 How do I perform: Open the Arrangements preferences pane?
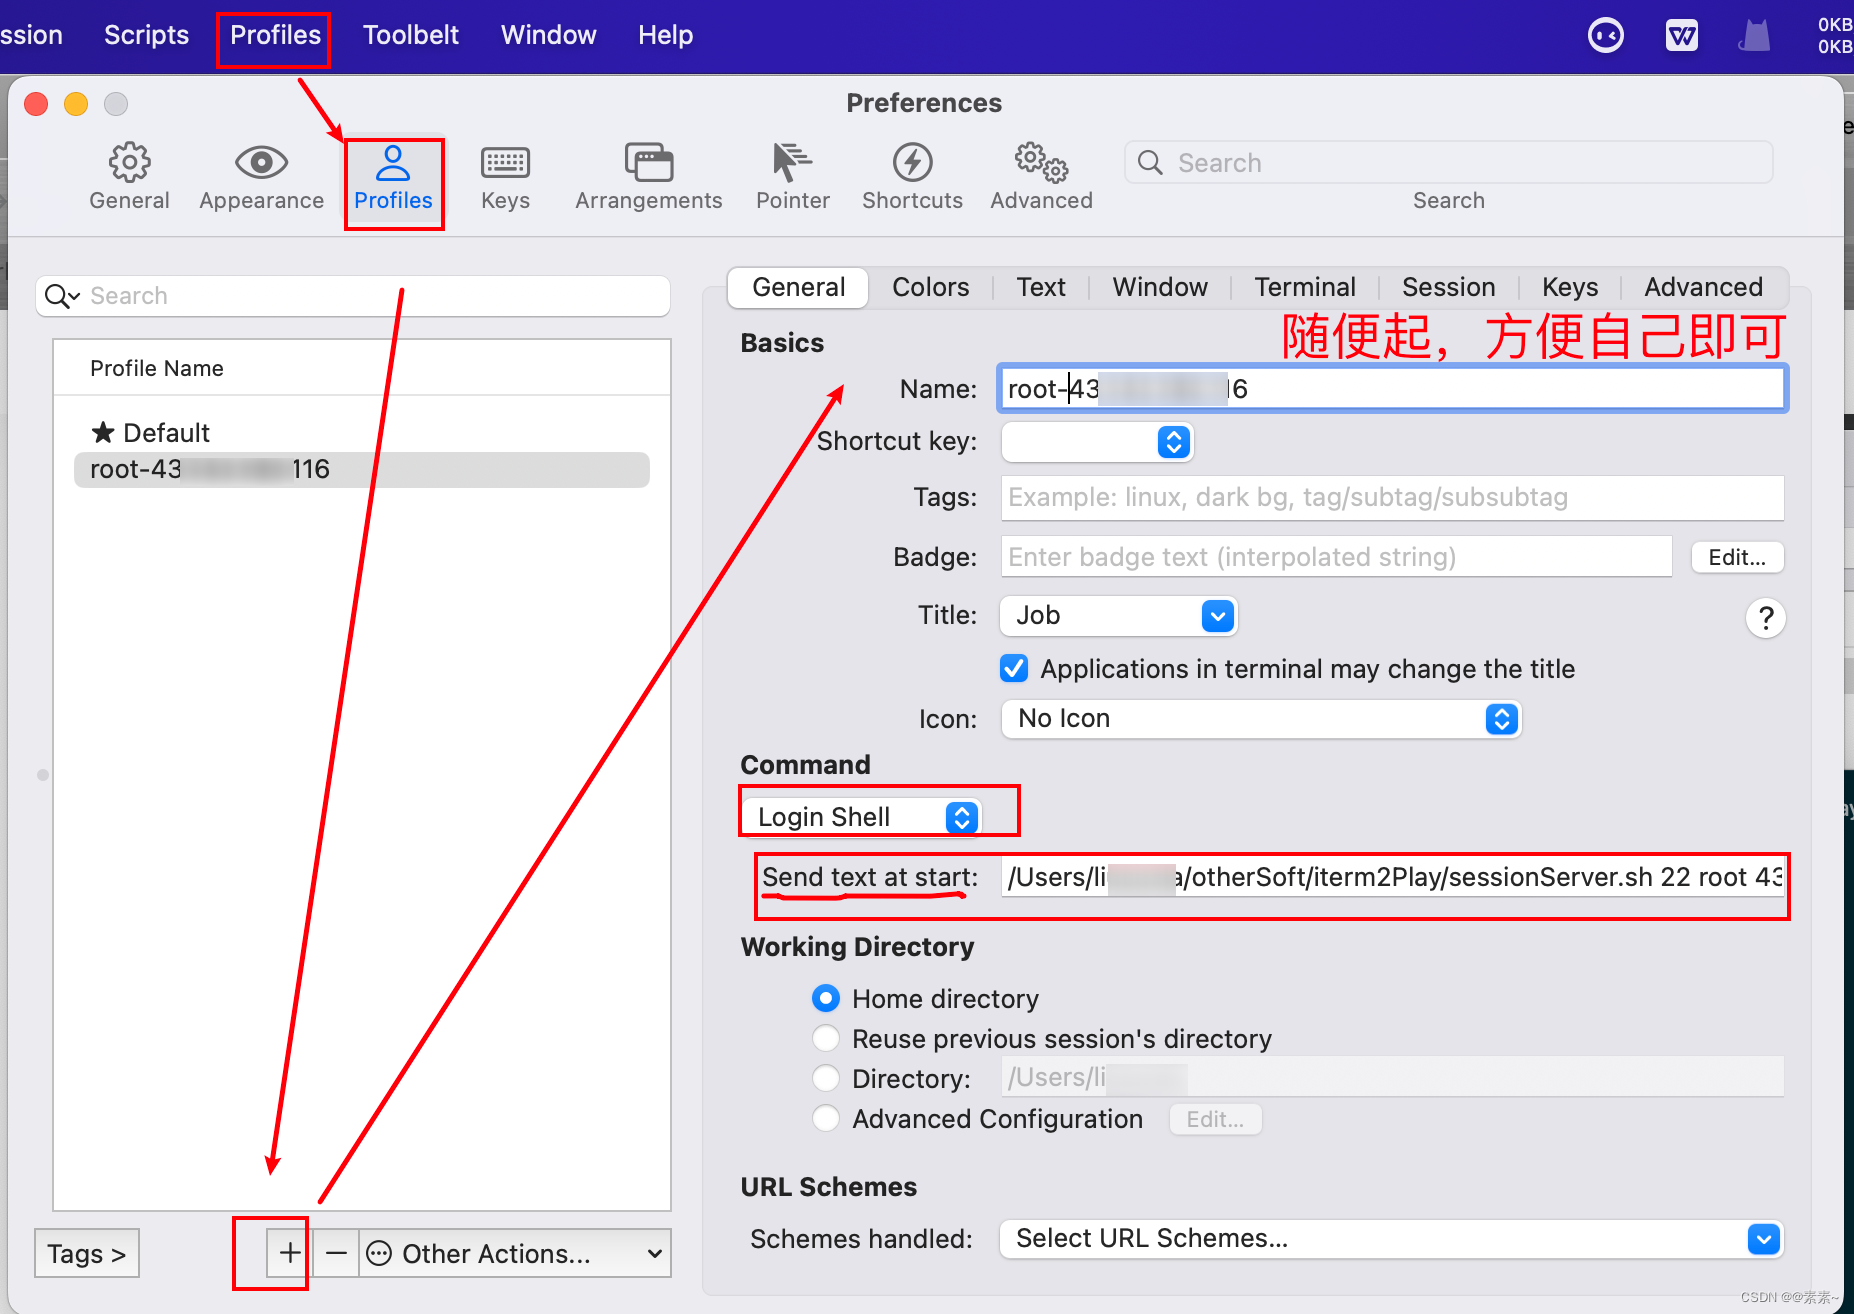648,177
